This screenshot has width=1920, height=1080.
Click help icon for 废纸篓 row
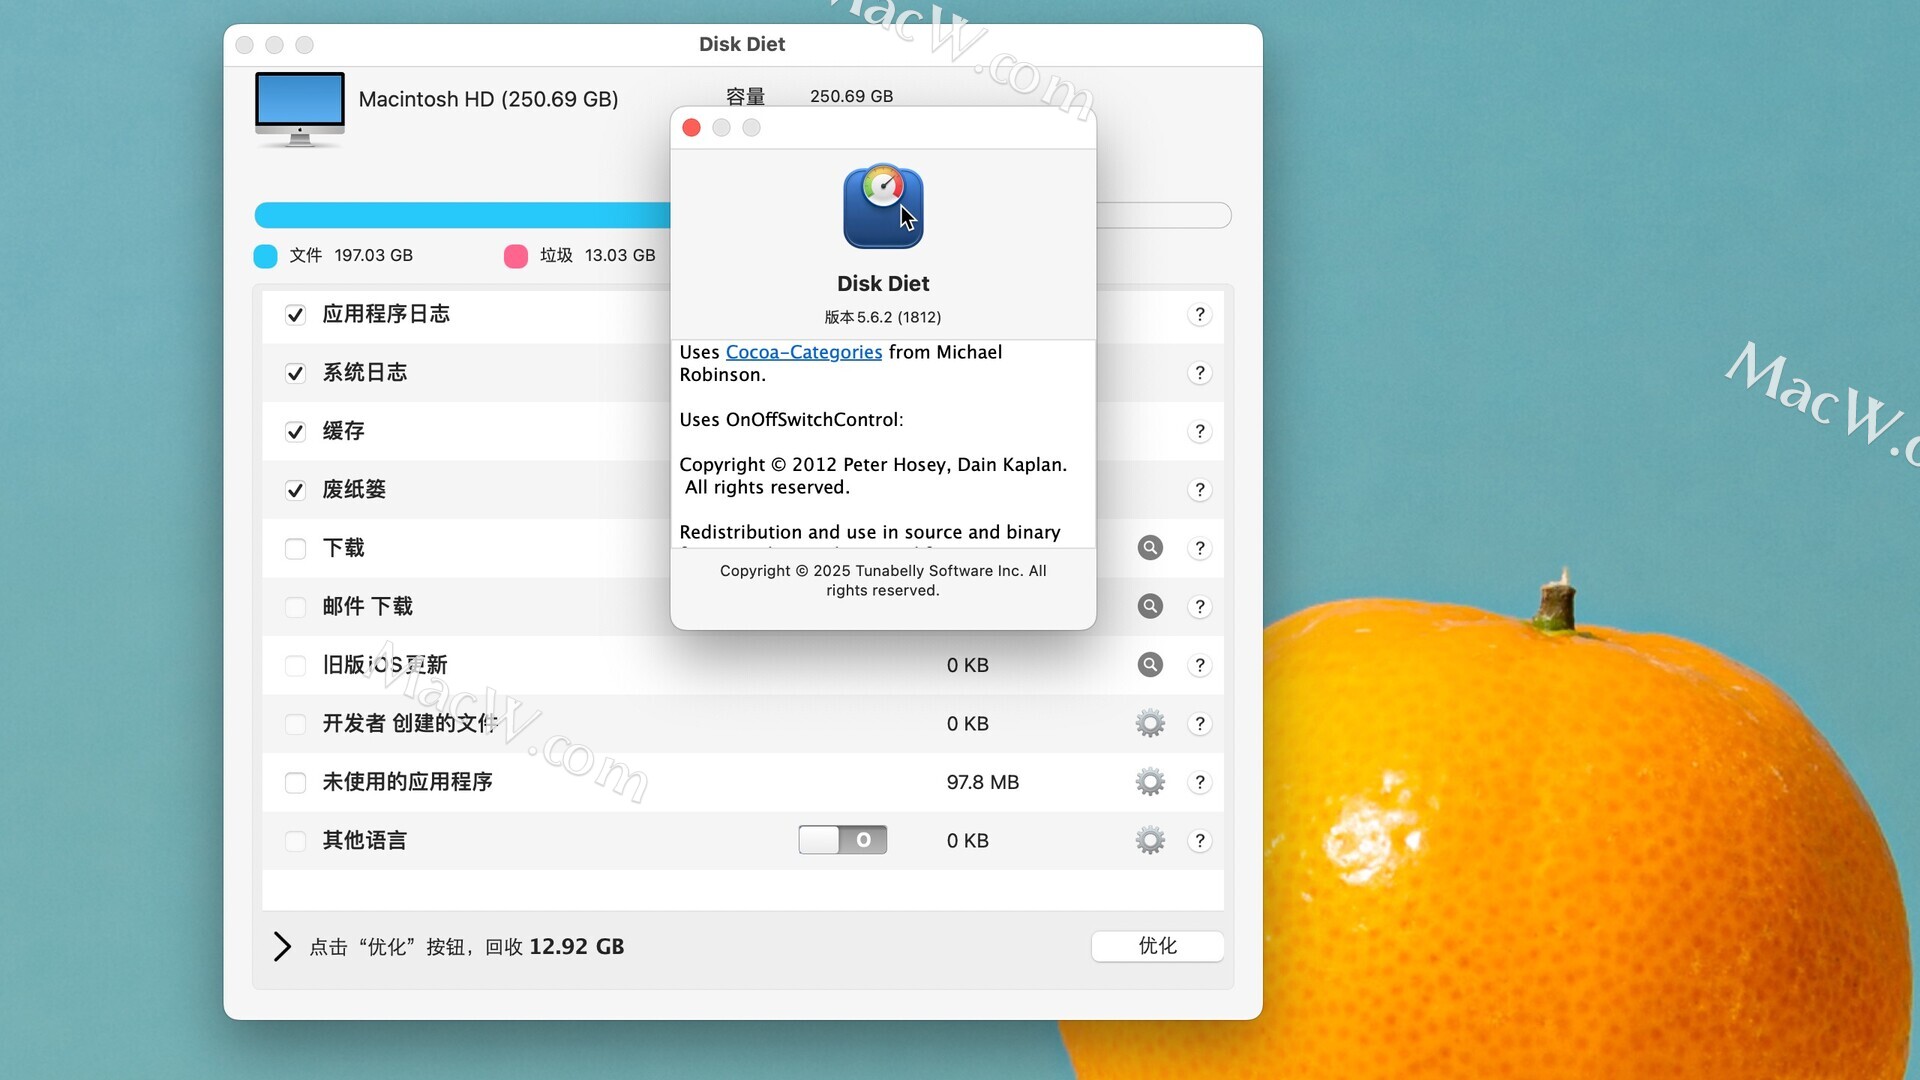tap(1199, 490)
